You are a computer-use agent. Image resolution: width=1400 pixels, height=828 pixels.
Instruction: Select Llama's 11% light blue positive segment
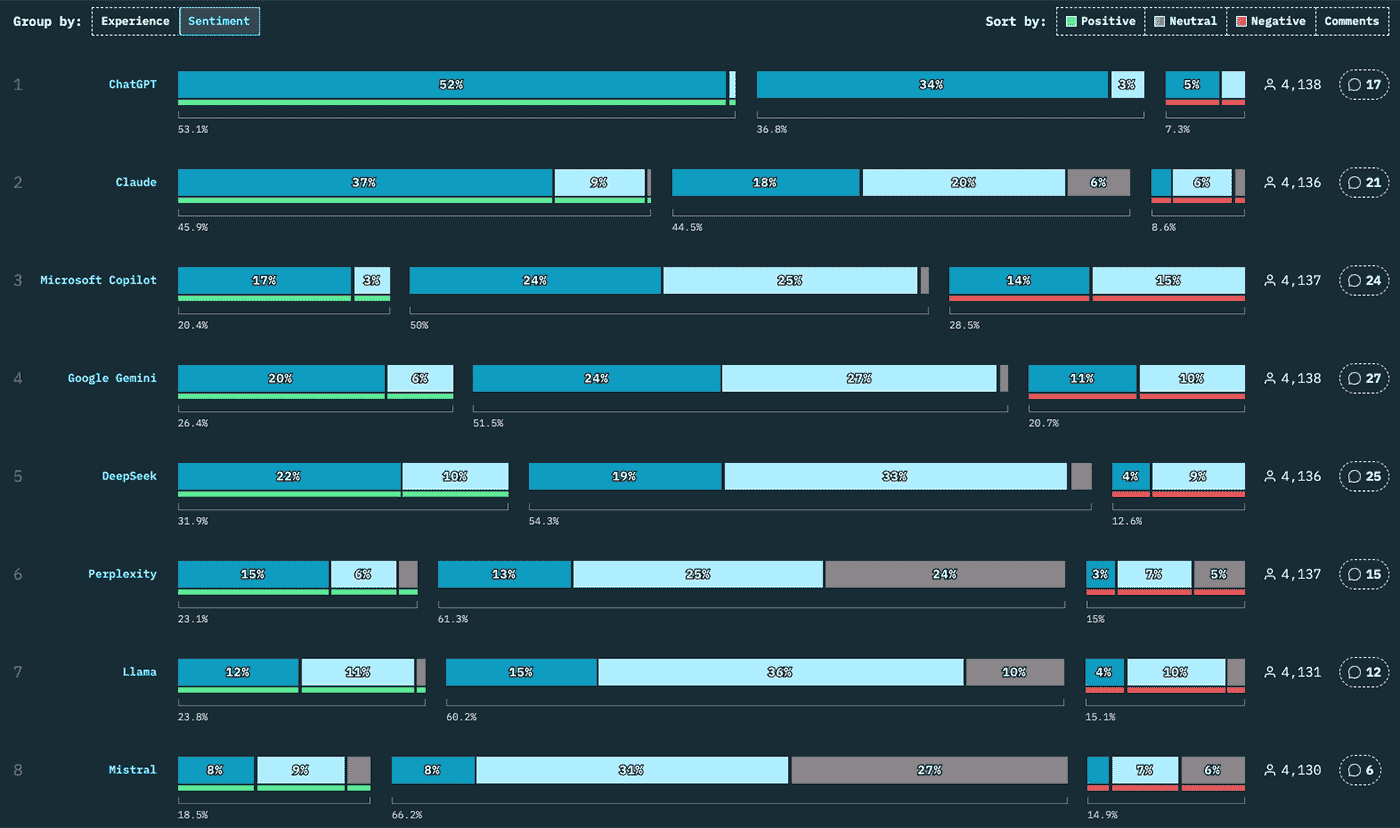pos(358,673)
